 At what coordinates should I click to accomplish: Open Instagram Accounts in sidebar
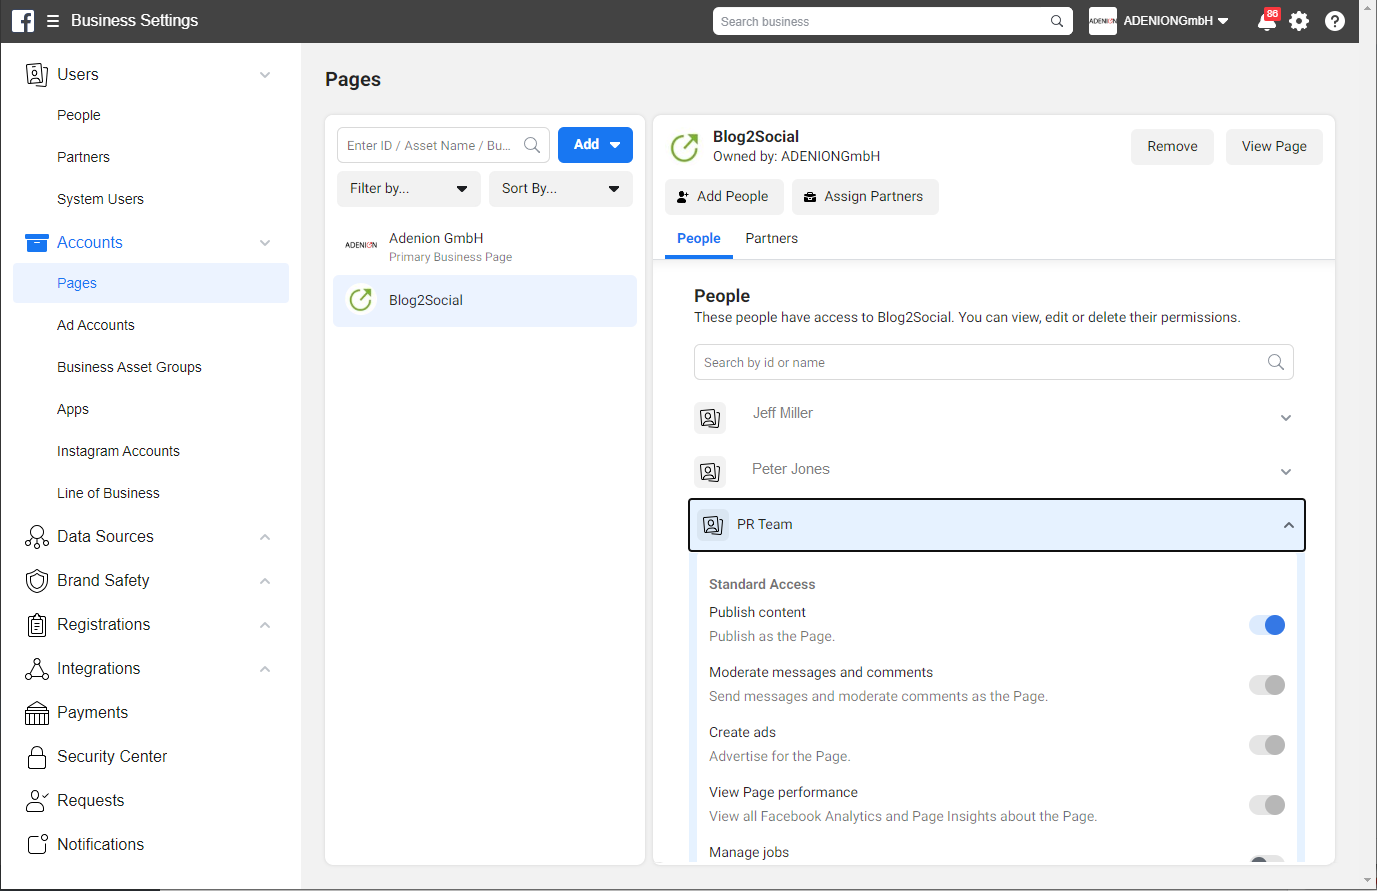tap(119, 451)
